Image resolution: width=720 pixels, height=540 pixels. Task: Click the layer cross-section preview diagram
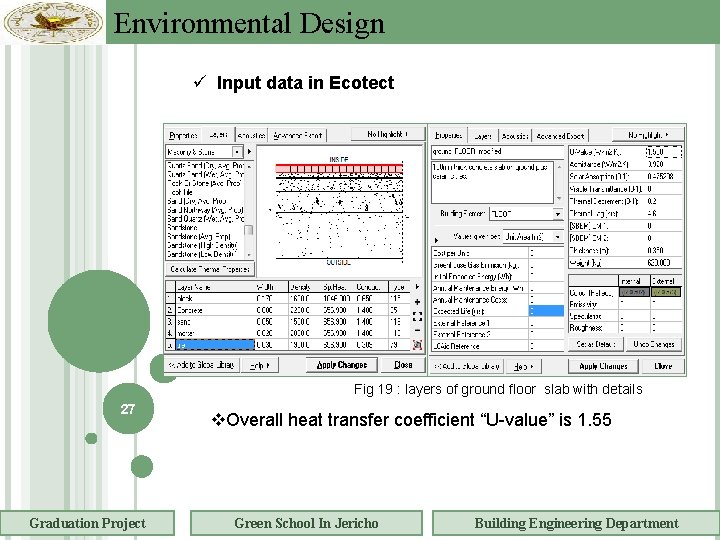(339, 211)
